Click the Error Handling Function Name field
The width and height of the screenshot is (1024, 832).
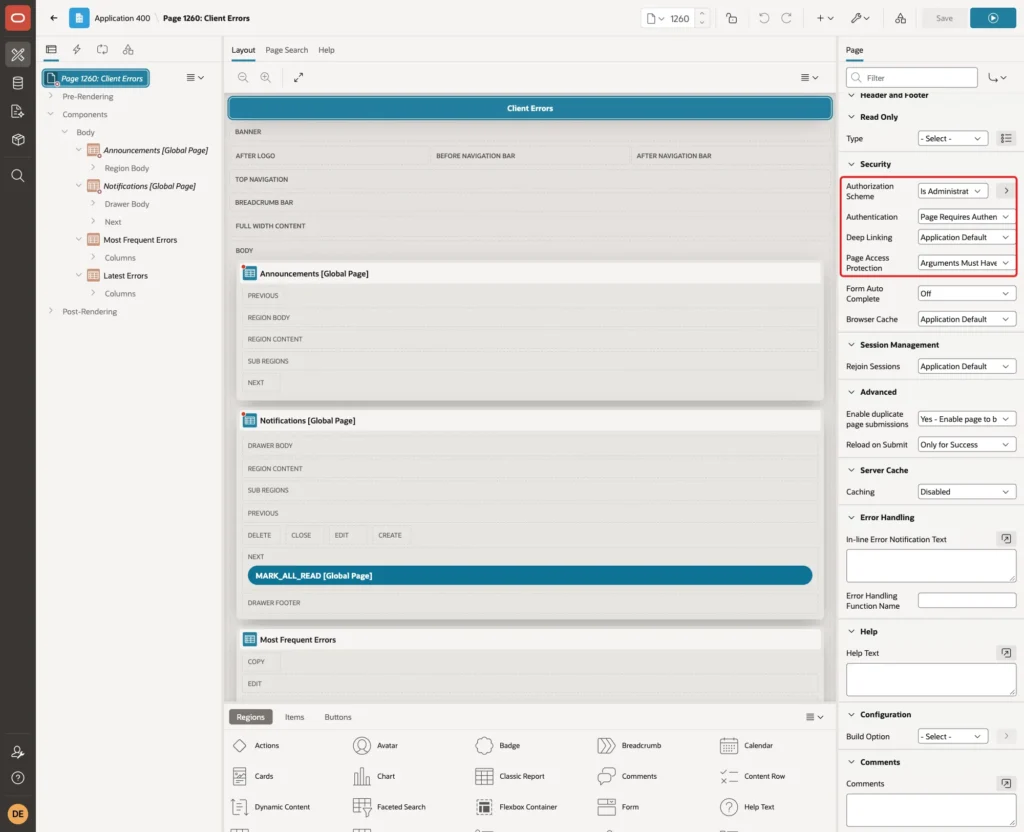(x=967, y=600)
